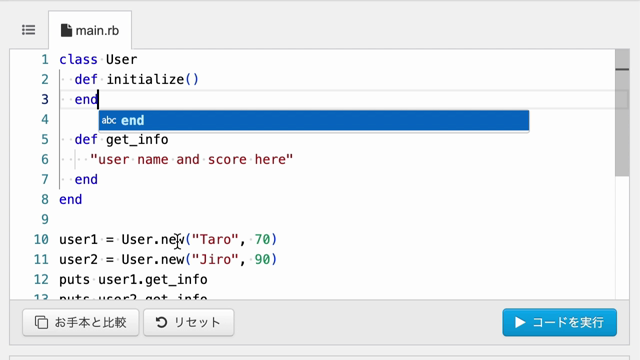
Task: Click the circular arrow reset icon
Action: 162,322
